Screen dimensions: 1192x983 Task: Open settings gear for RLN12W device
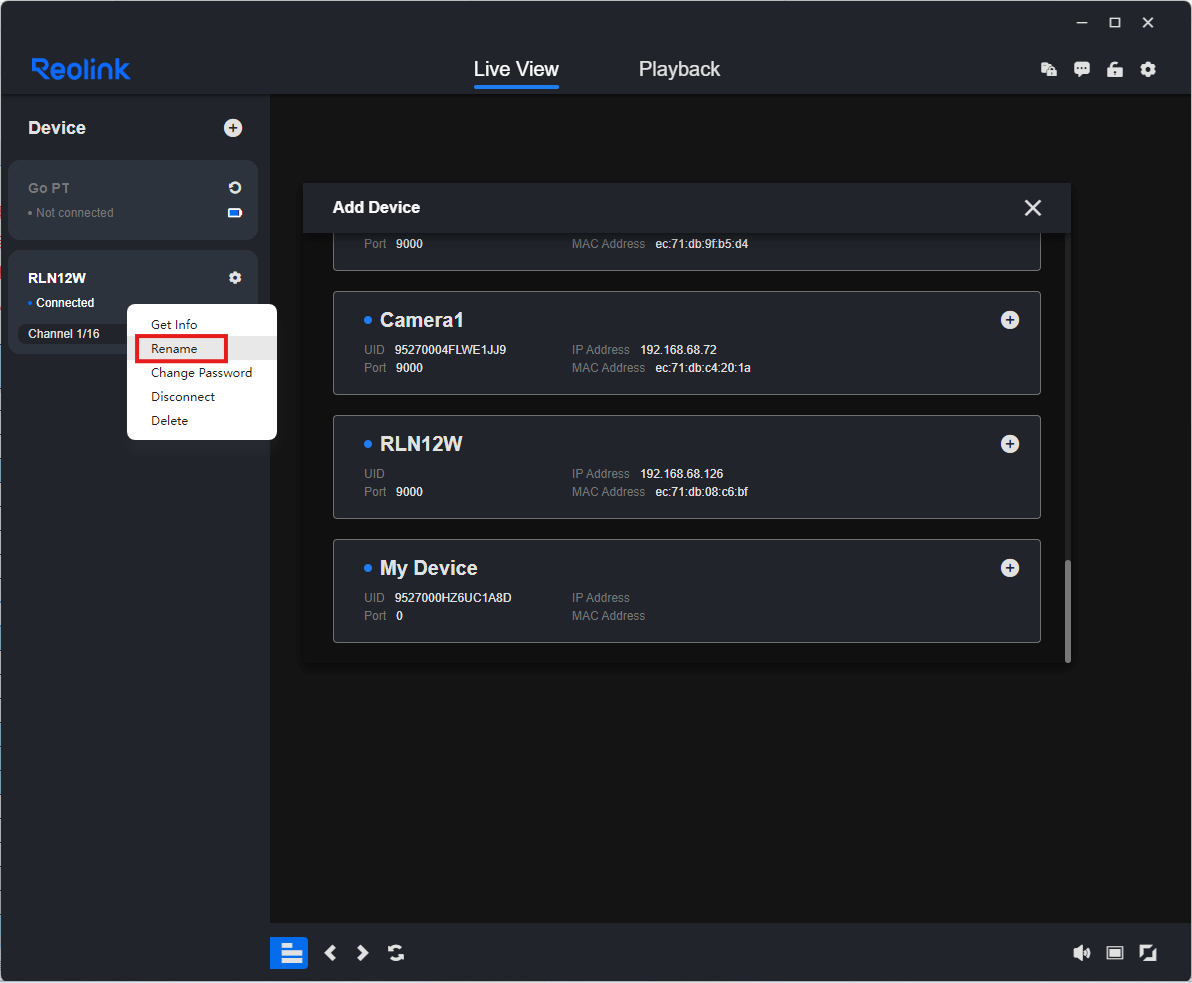[235, 278]
